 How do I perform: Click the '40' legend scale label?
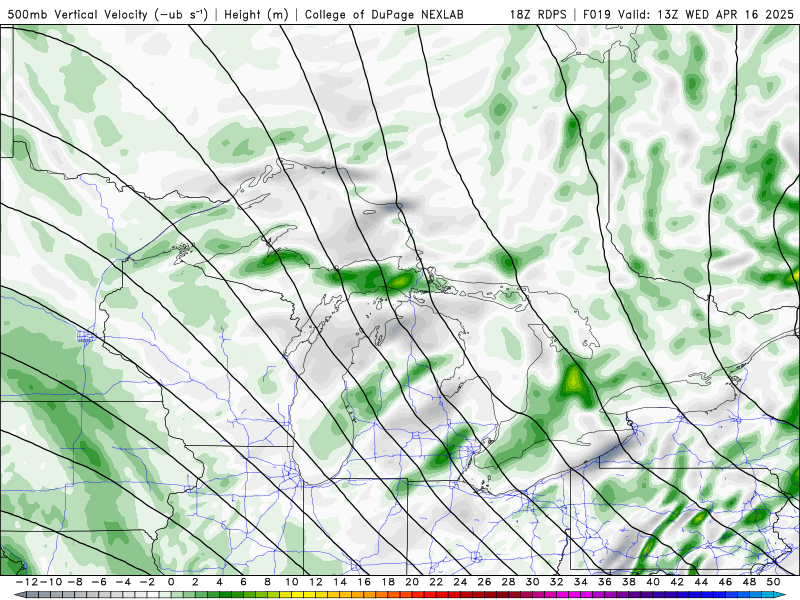pyautogui.click(x=653, y=582)
